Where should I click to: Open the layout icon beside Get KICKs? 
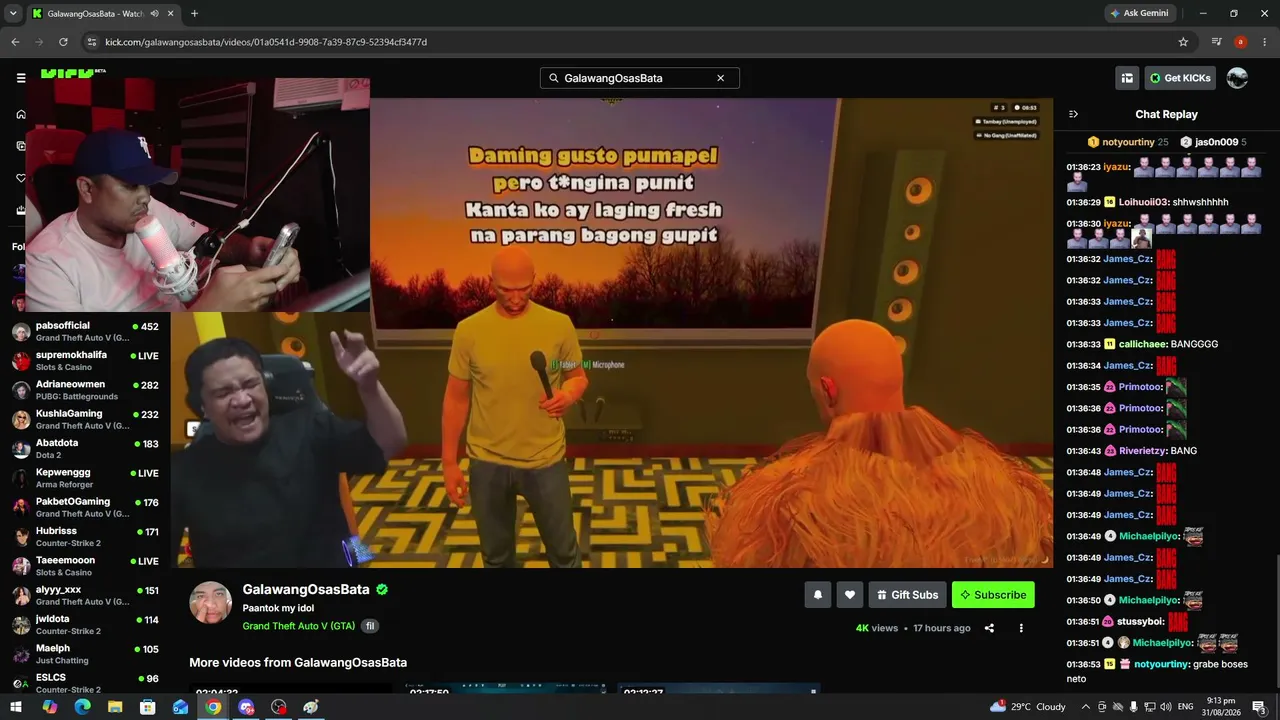tap(1127, 78)
